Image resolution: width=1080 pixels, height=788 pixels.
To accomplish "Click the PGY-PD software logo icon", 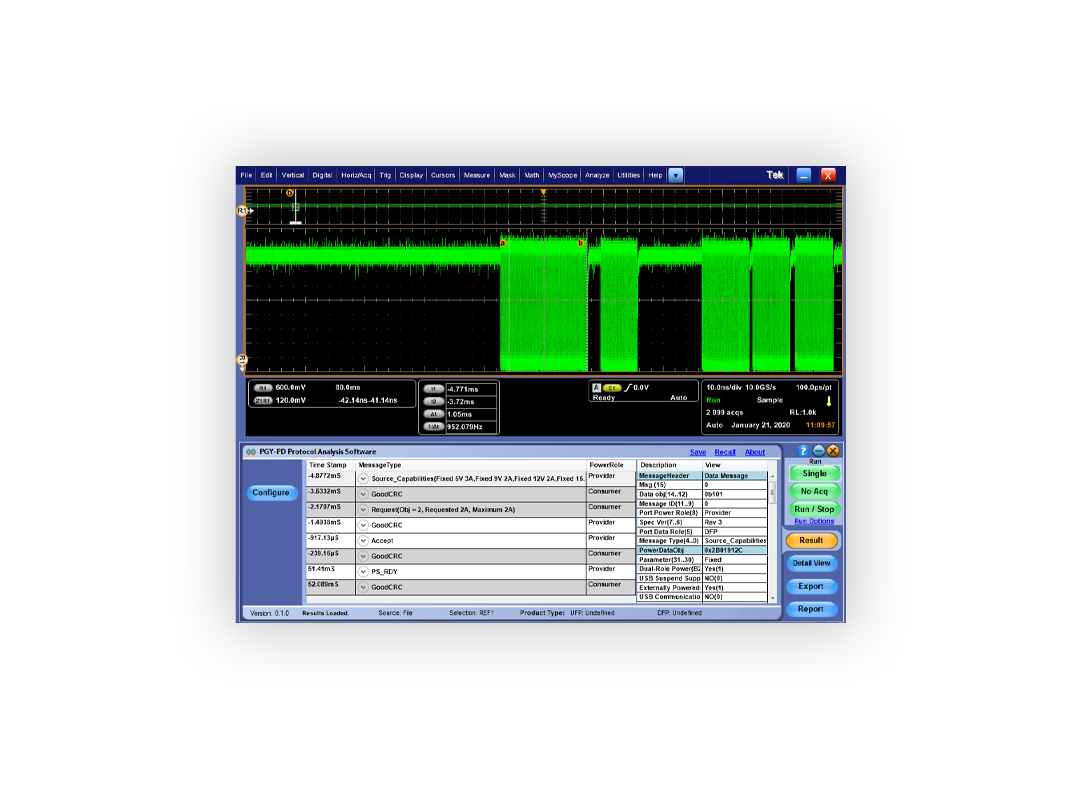I will 251,452.
